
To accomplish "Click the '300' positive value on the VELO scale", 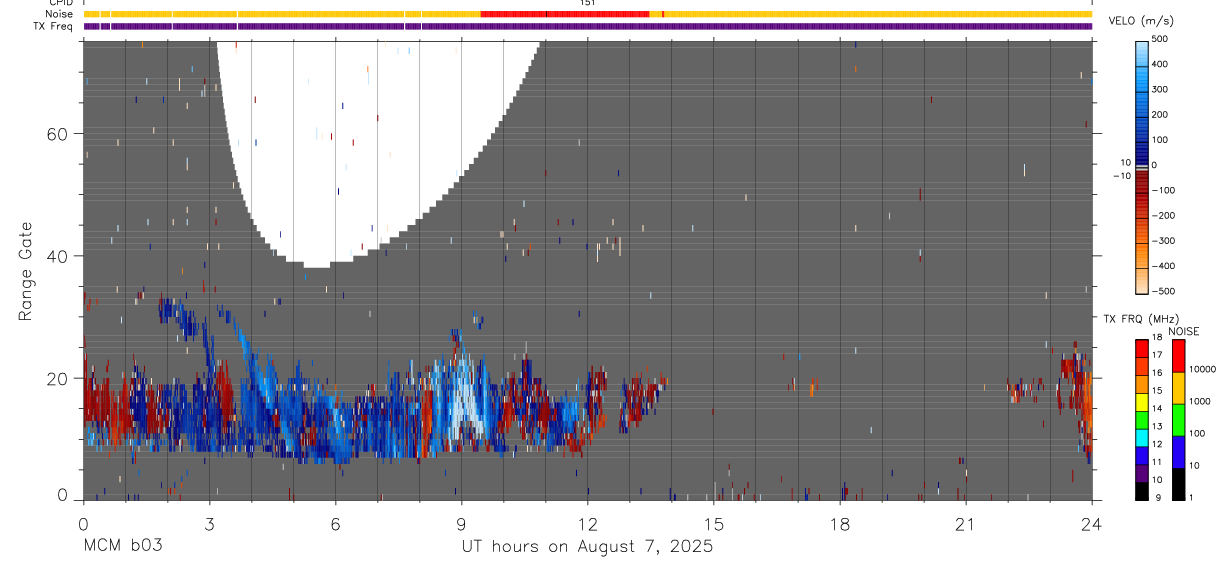I will tap(1162, 89).
